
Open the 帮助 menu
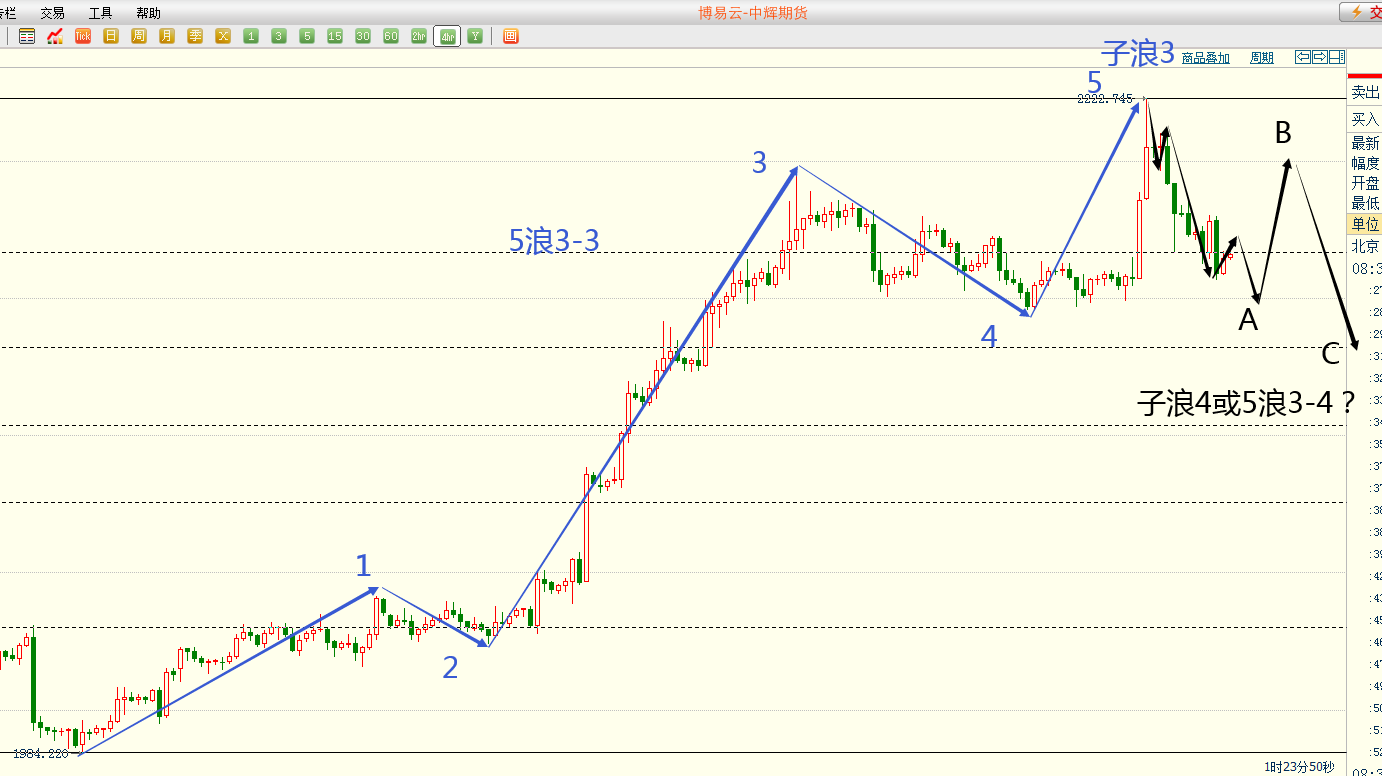(148, 13)
